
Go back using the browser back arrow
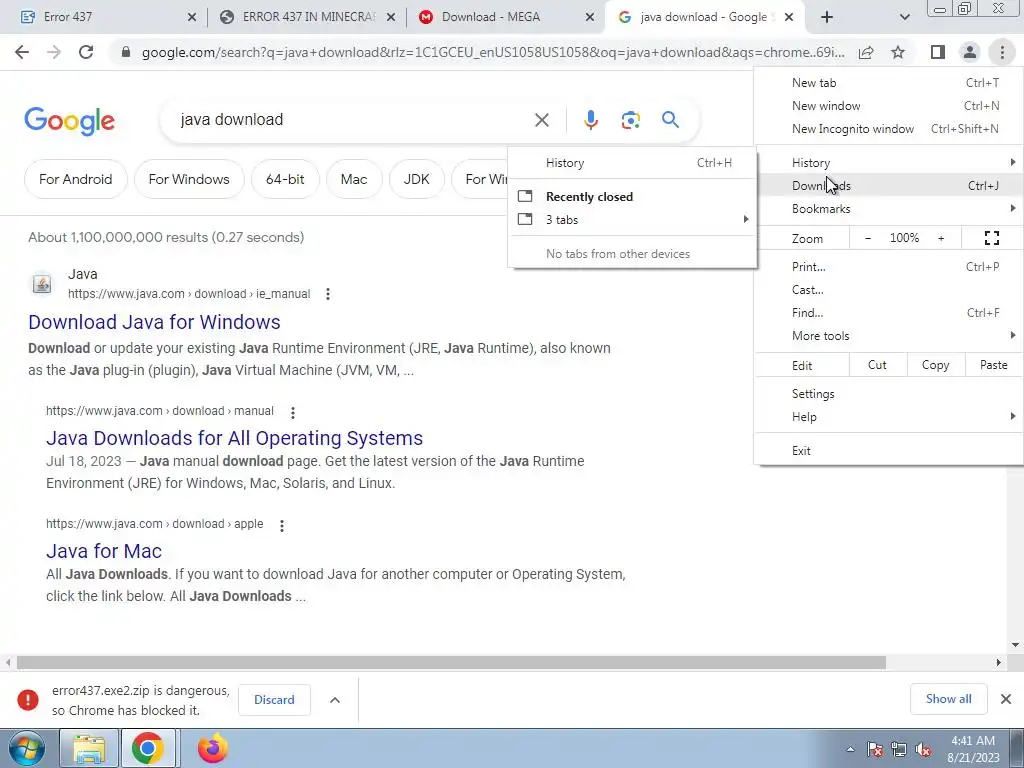coord(22,52)
